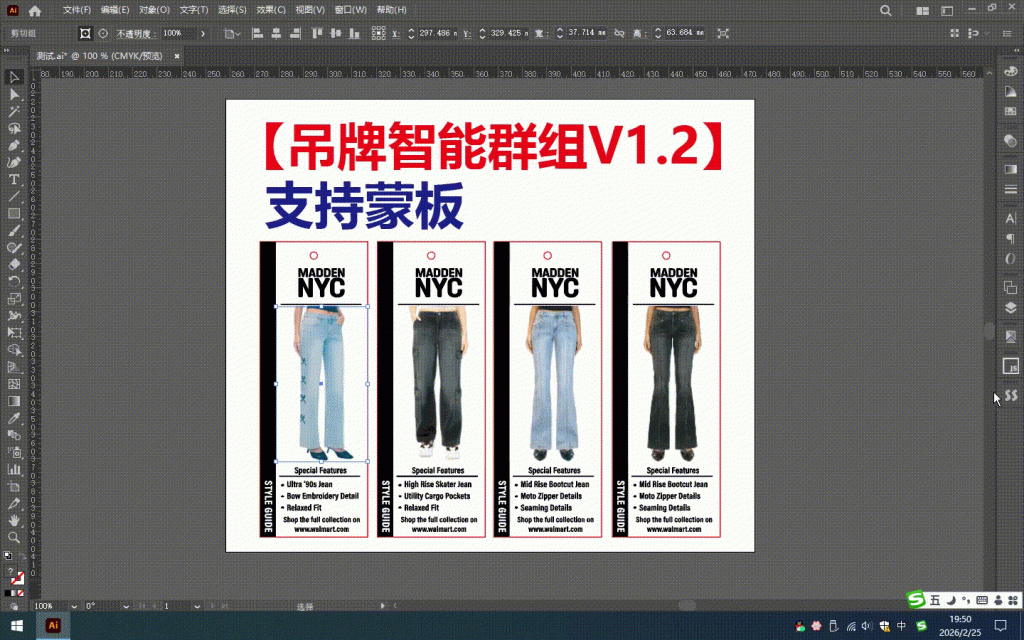Screen dimensions: 1024x640
Task: Toggle edit clipping path button
Action: [85, 33]
